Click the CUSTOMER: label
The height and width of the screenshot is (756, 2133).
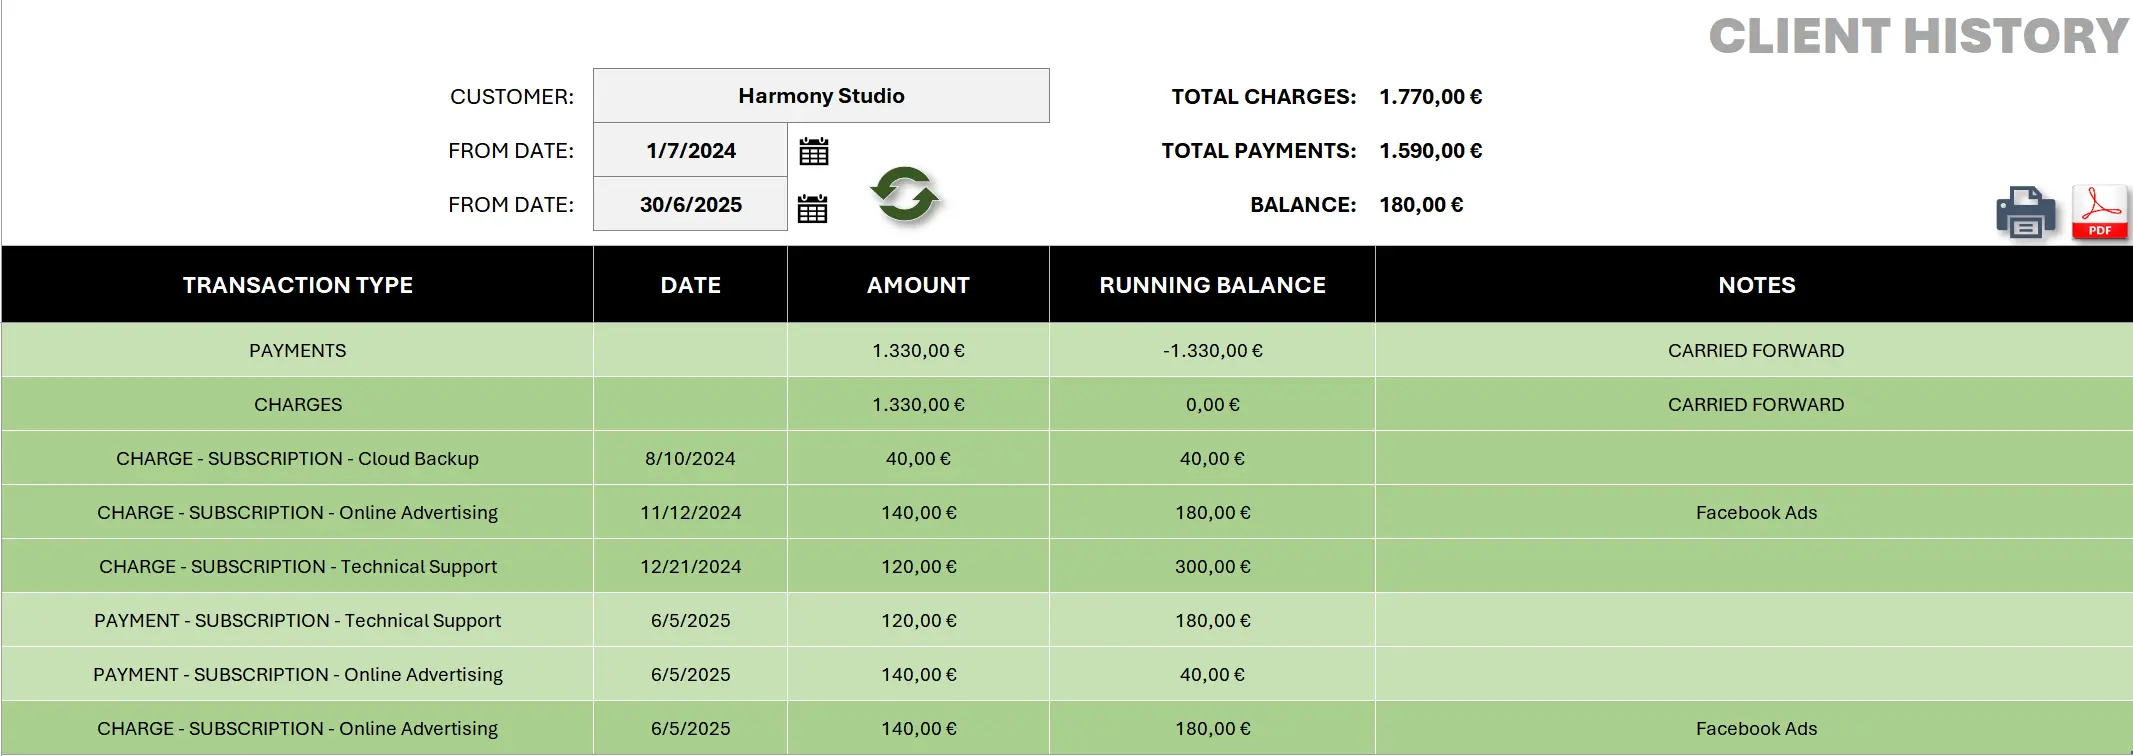pos(512,97)
